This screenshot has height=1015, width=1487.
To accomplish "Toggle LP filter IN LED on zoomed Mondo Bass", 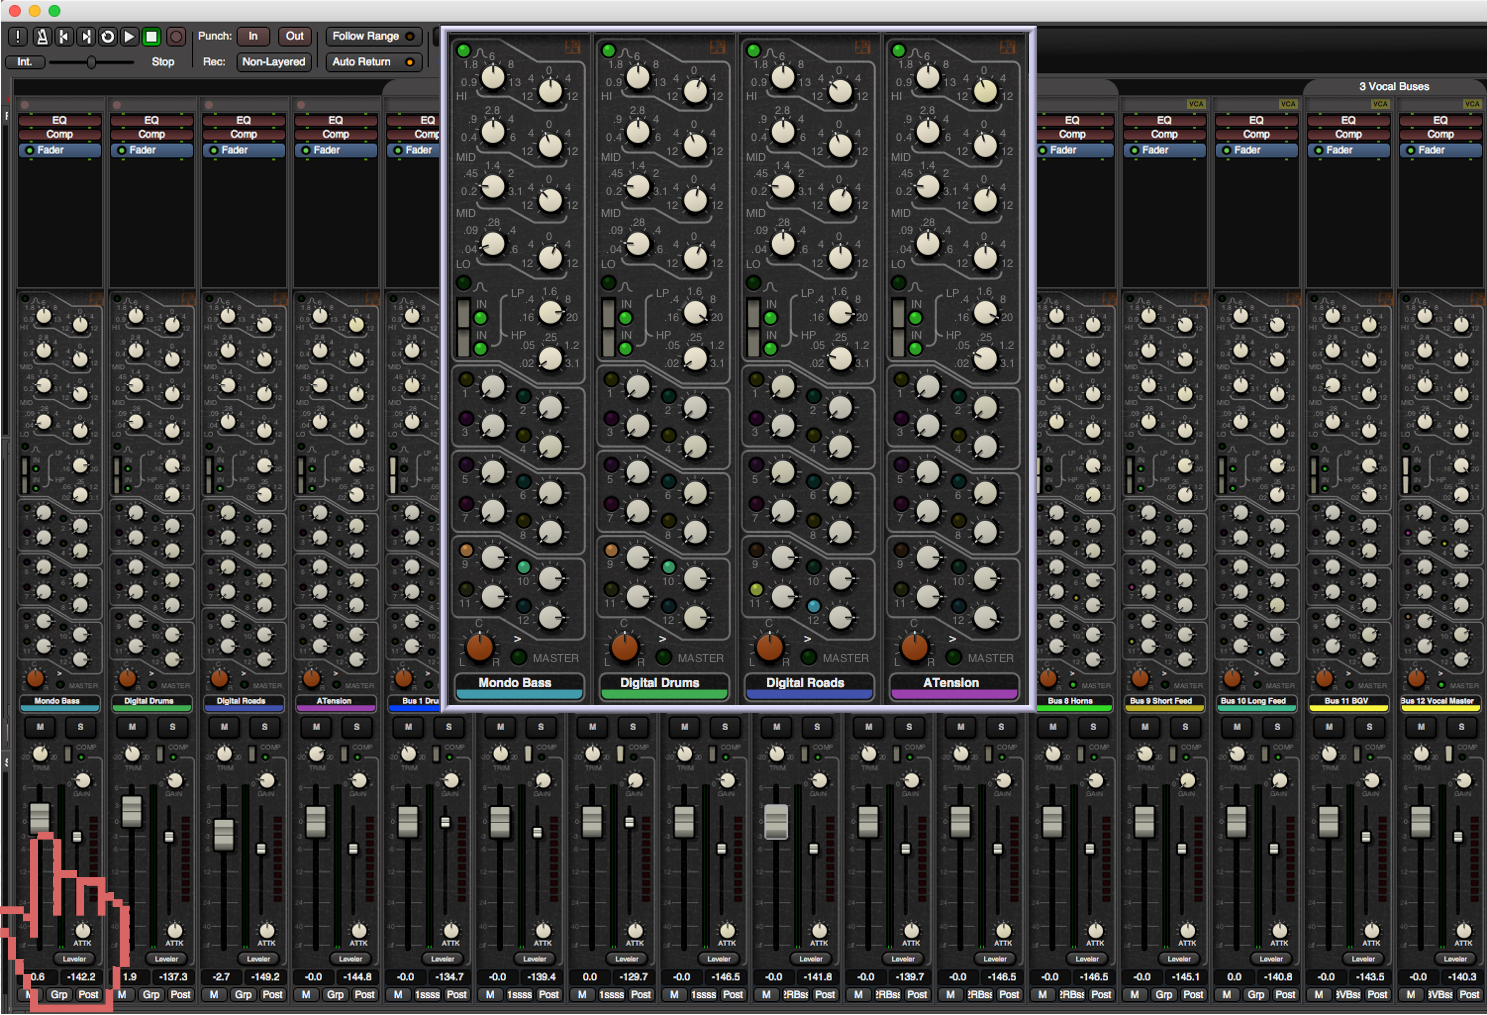I will point(481,319).
